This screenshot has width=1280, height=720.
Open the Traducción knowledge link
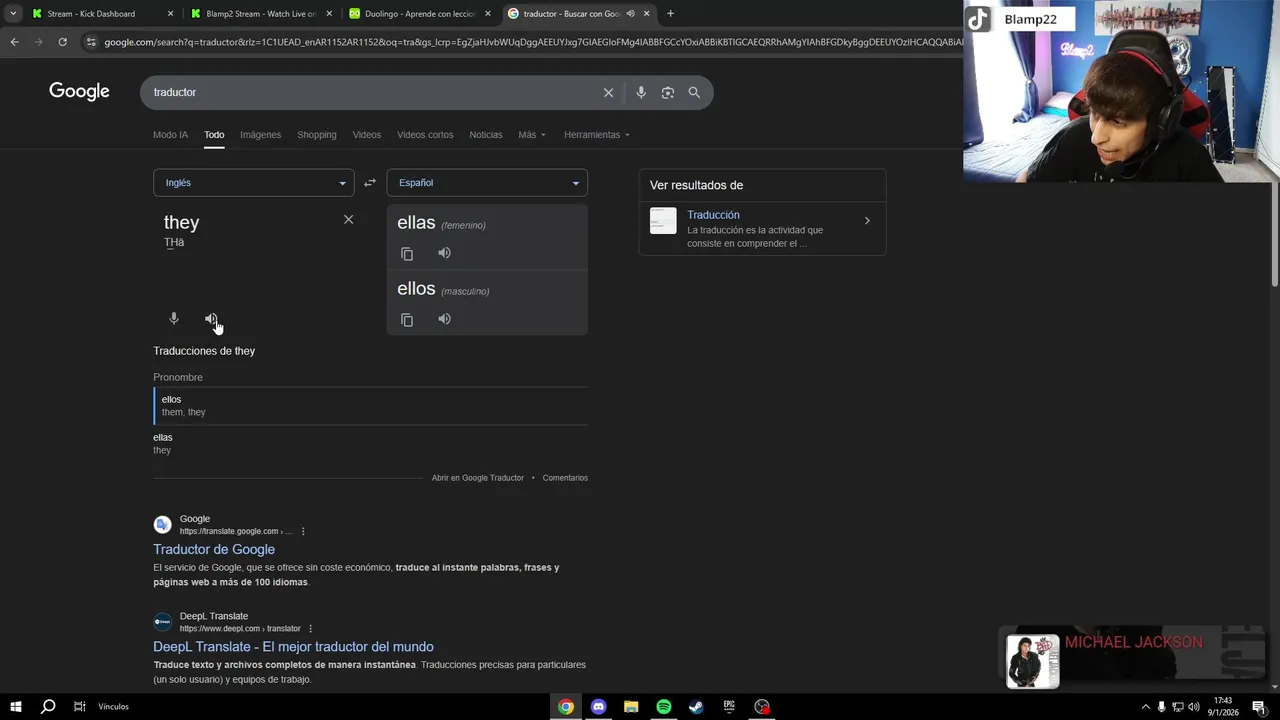713,215
